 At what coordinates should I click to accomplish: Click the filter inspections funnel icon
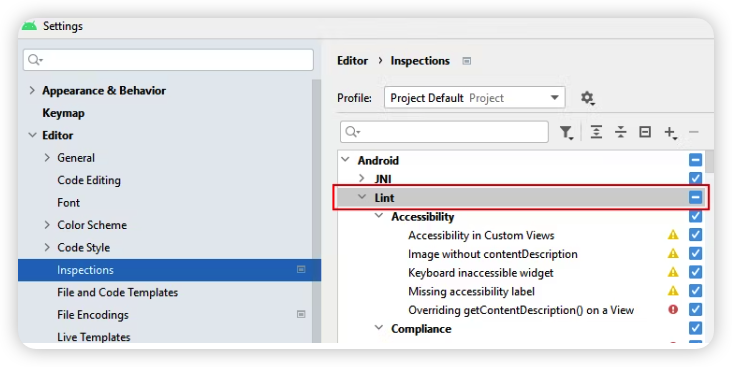566,133
